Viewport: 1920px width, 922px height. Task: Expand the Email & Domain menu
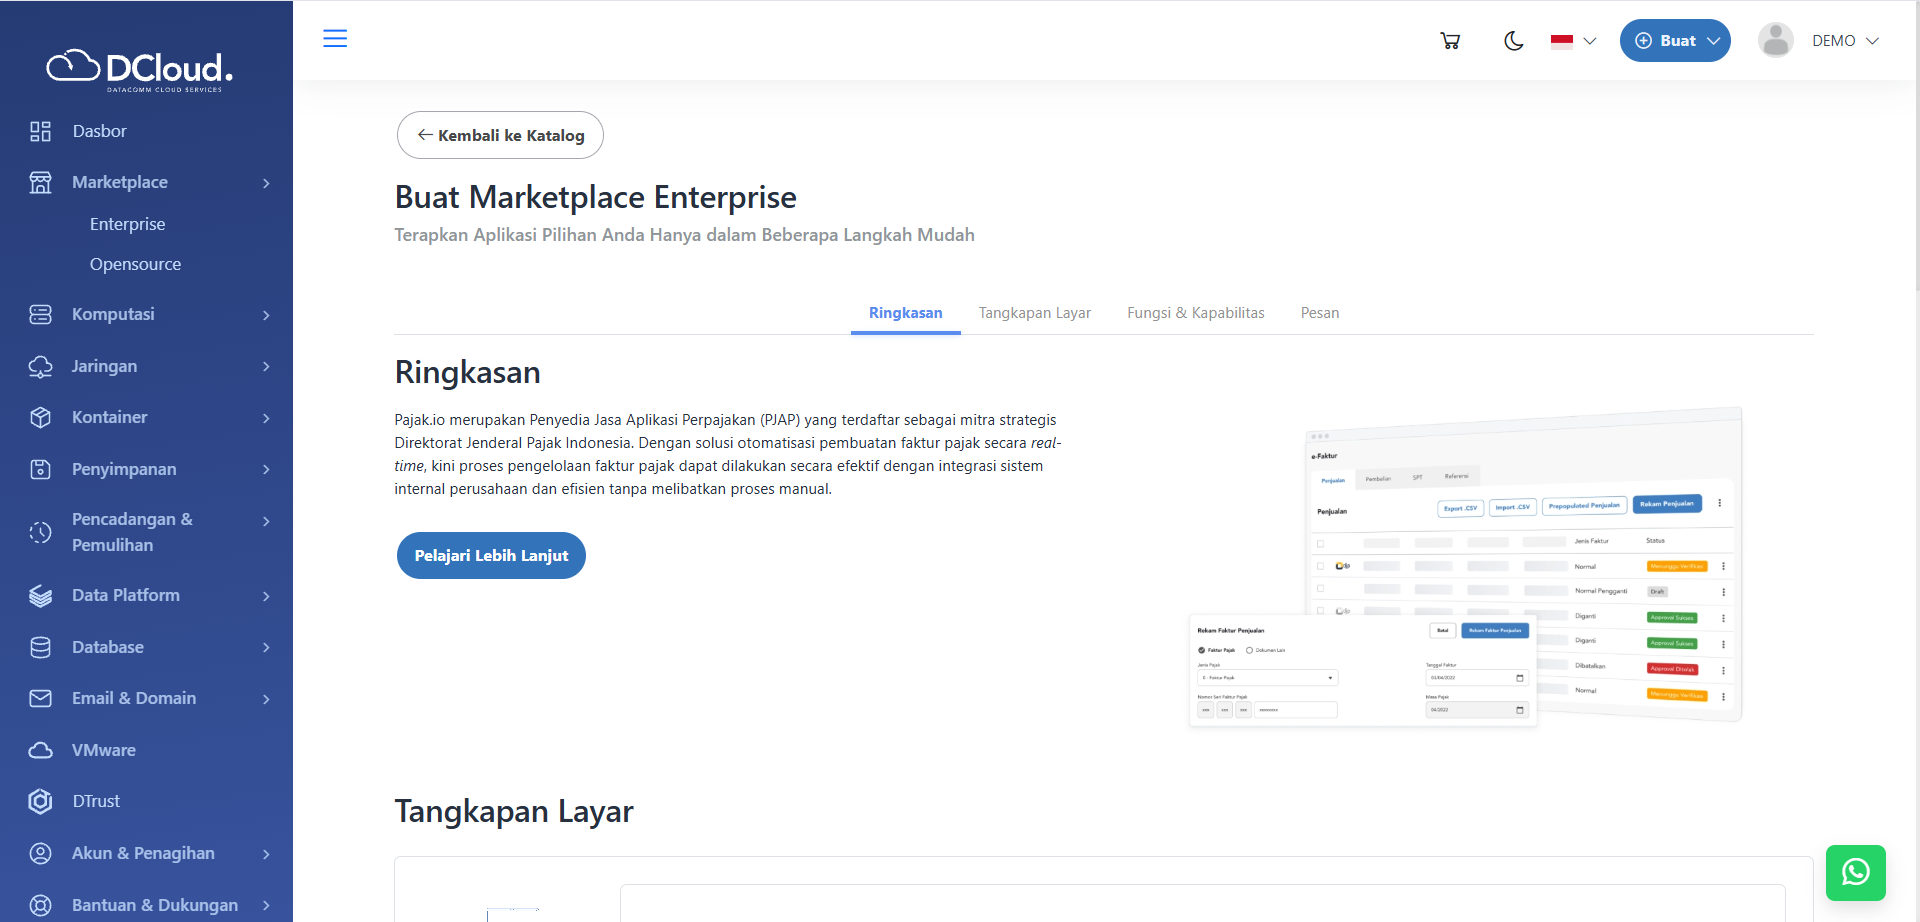click(150, 698)
